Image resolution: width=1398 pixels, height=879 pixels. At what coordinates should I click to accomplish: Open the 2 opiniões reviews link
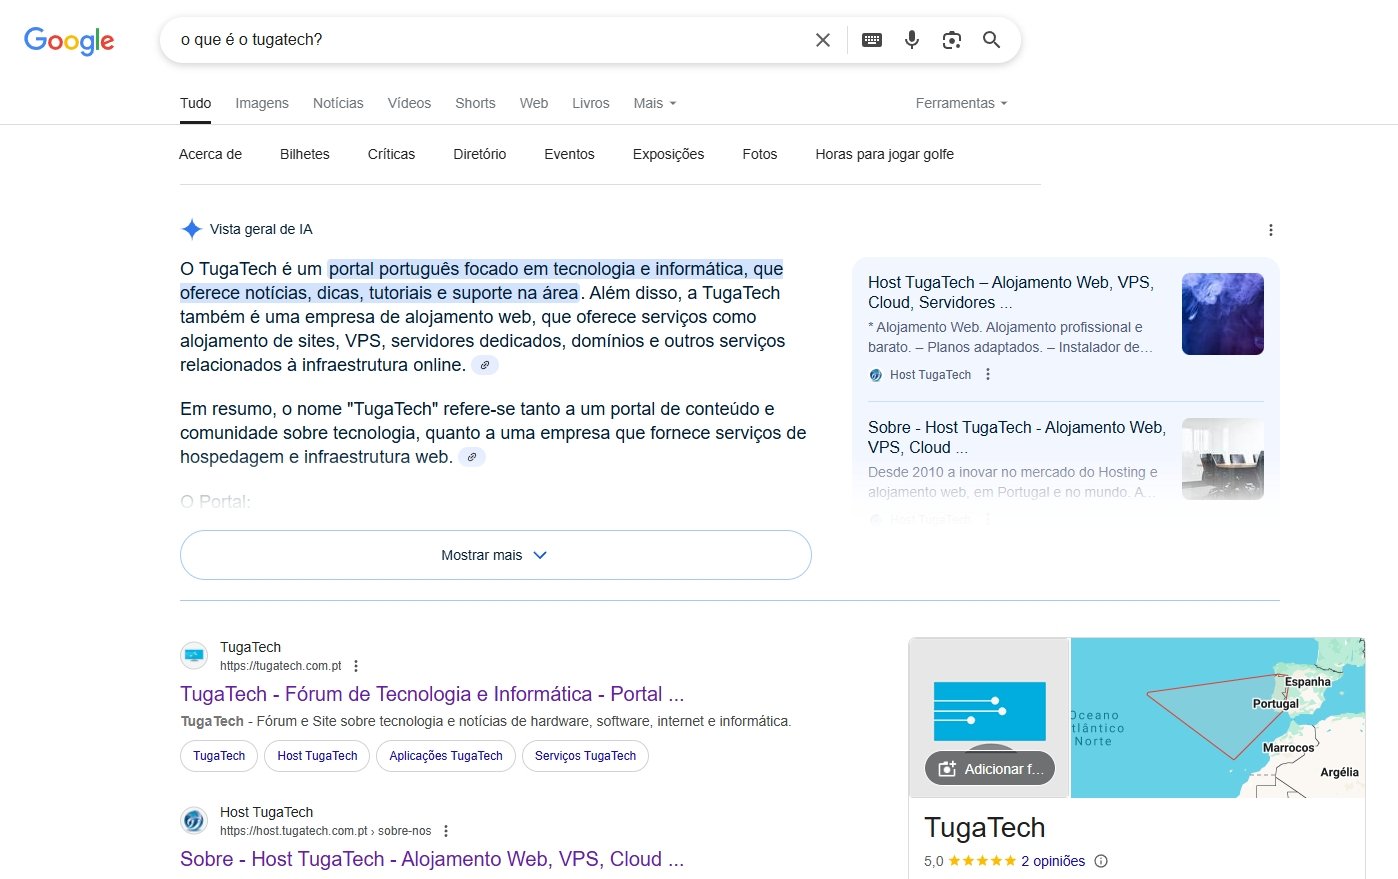tap(1053, 861)
